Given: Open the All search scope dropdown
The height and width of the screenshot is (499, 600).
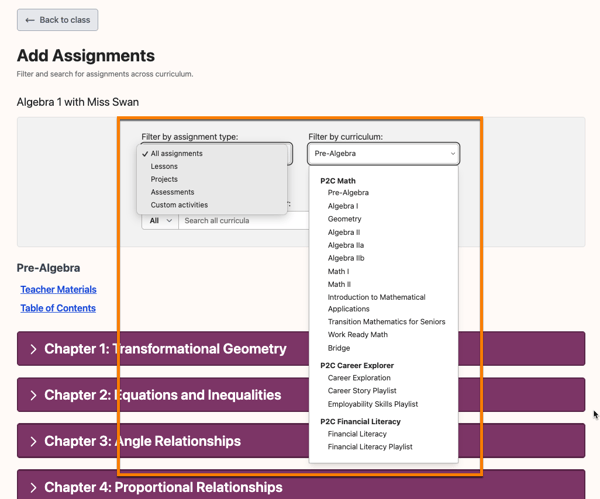Looking at the screenshot, I should point(160,220).
